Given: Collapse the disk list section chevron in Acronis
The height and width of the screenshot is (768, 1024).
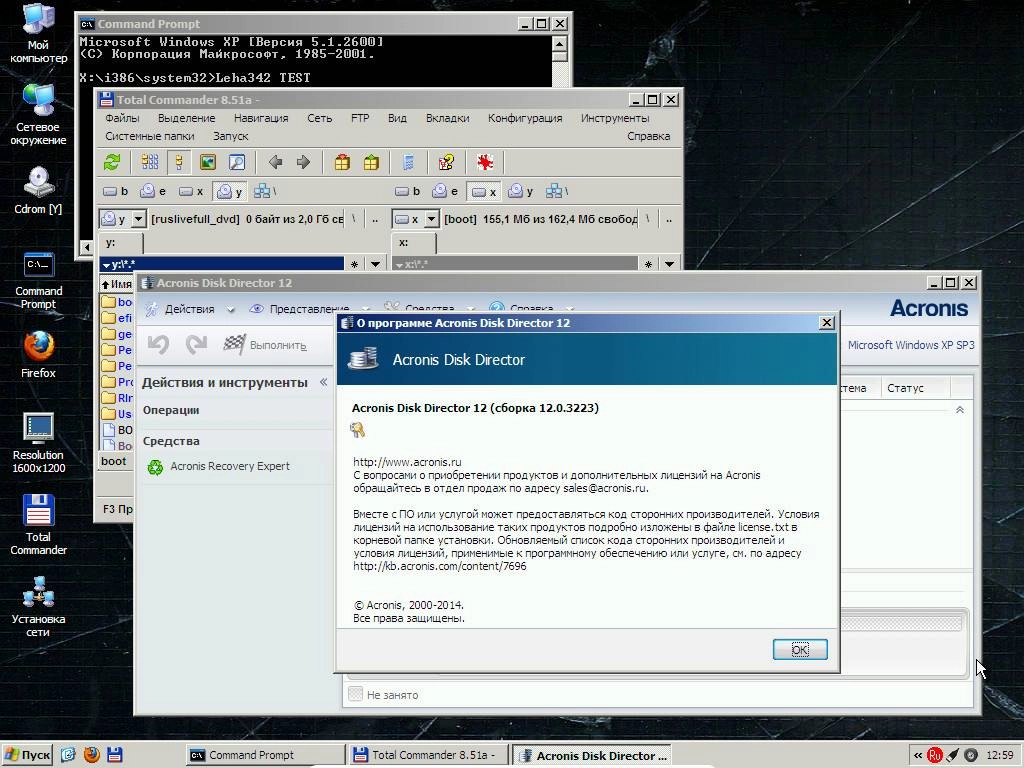Looking at the screenshot, I should click(x=959, y=410).
